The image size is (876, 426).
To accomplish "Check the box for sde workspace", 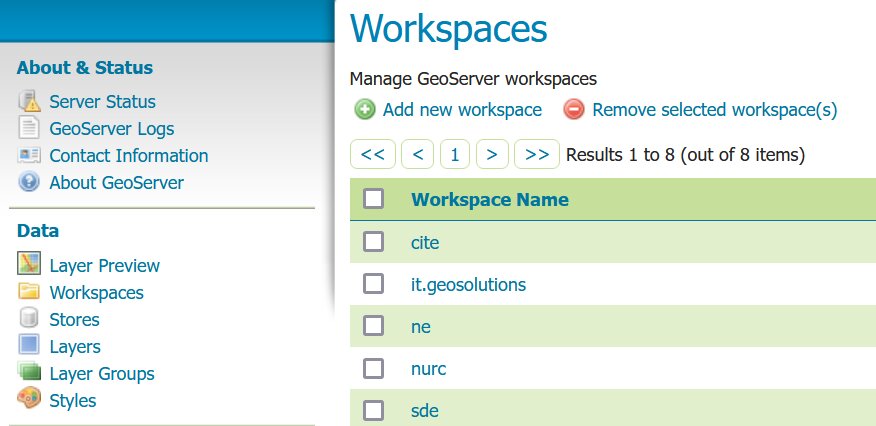I will point(373,410).
